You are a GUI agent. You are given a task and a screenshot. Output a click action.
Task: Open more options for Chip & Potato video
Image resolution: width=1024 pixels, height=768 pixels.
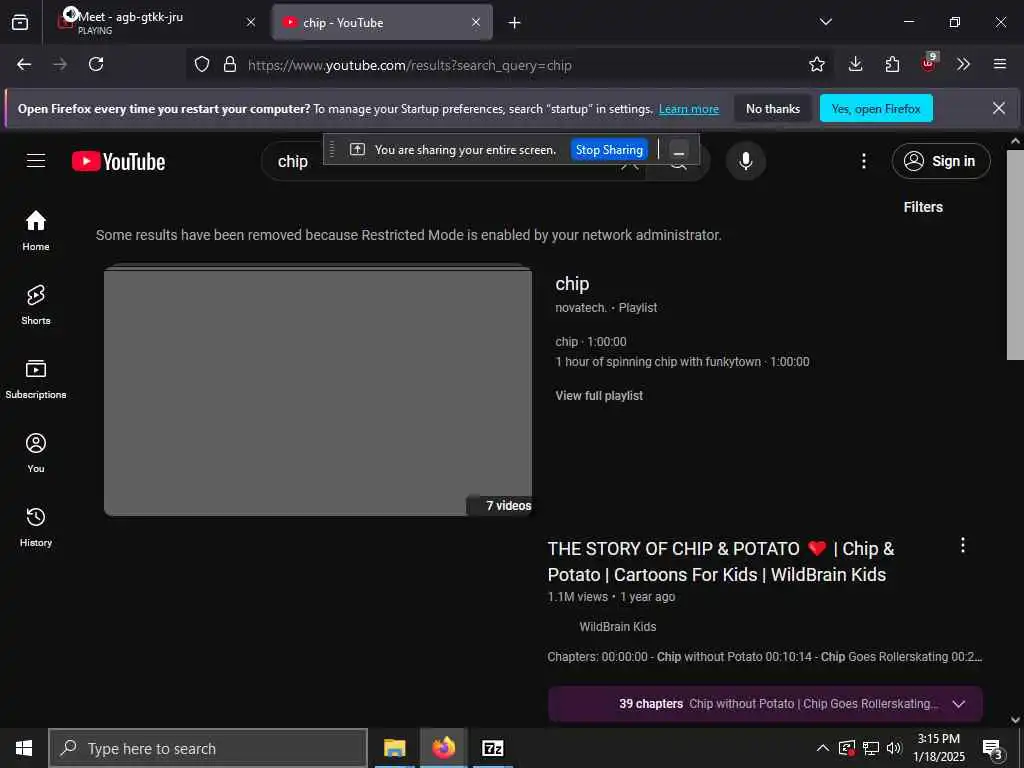coord(962,545)
